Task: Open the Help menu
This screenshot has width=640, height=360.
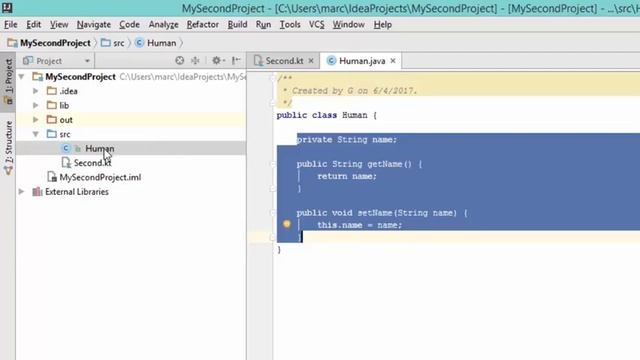Action: click(382, 24)
